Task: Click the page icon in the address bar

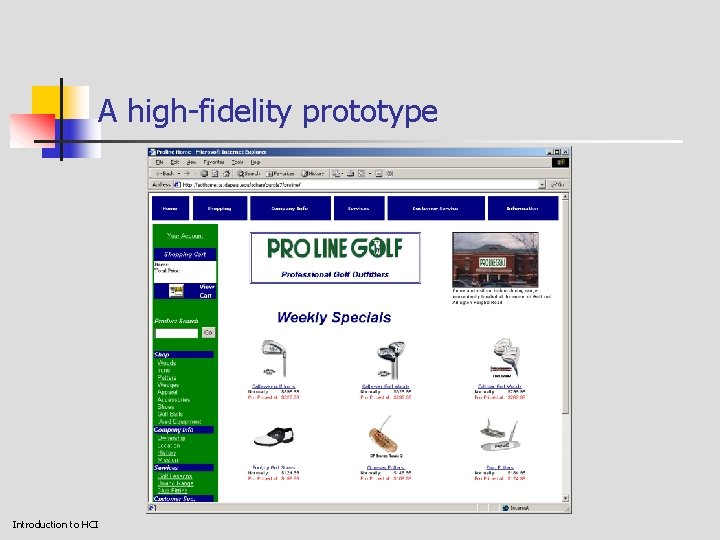Action: click(x=177, y=185)
